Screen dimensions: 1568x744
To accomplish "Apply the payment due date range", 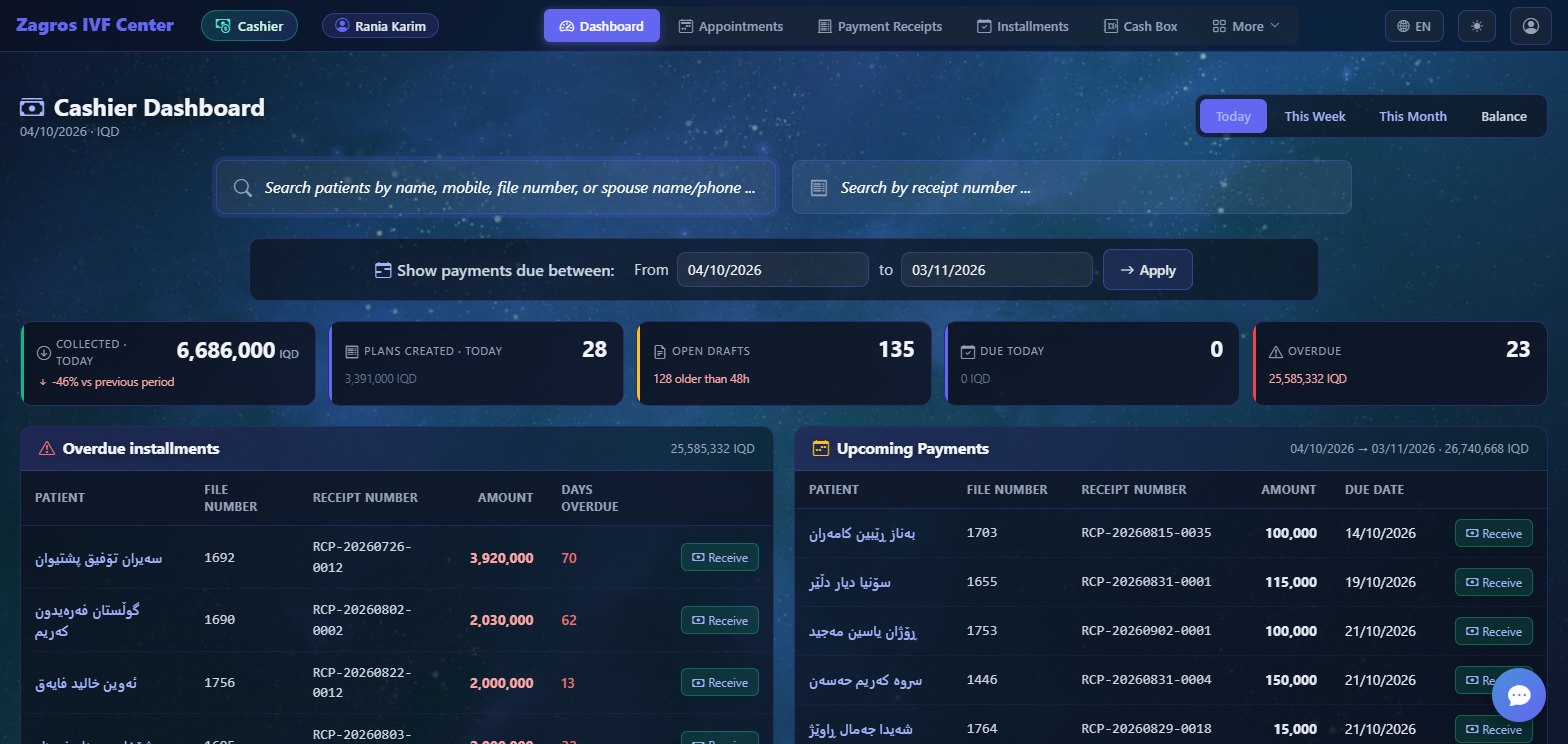I will click(1148, 270).
